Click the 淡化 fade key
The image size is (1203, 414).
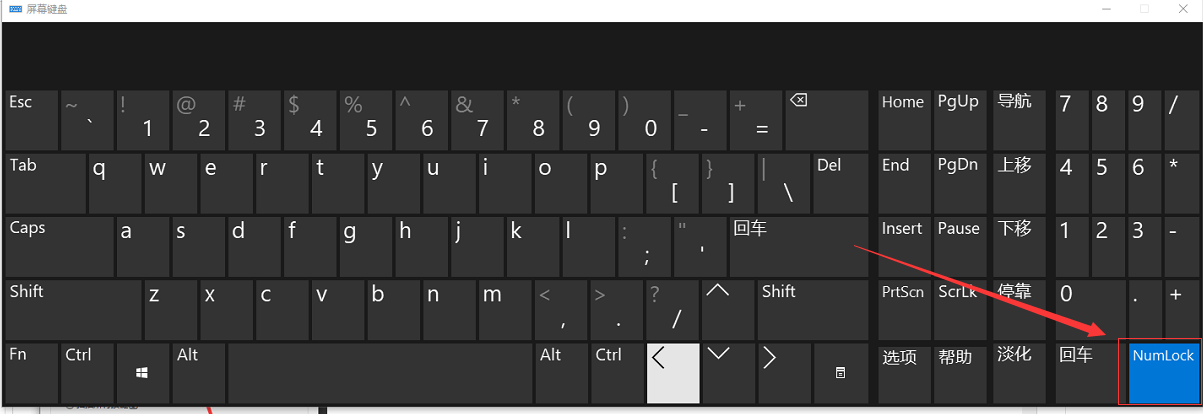pyautogui.click(x=1016, y=372)
